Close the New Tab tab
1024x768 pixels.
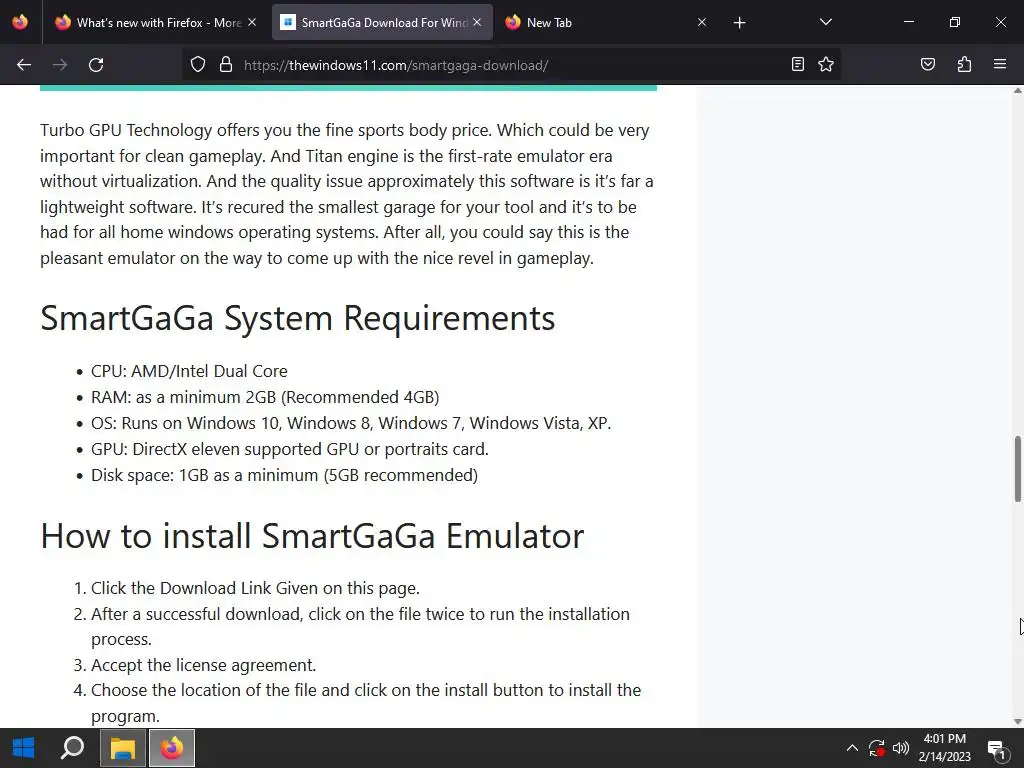(x=702, y=23)
